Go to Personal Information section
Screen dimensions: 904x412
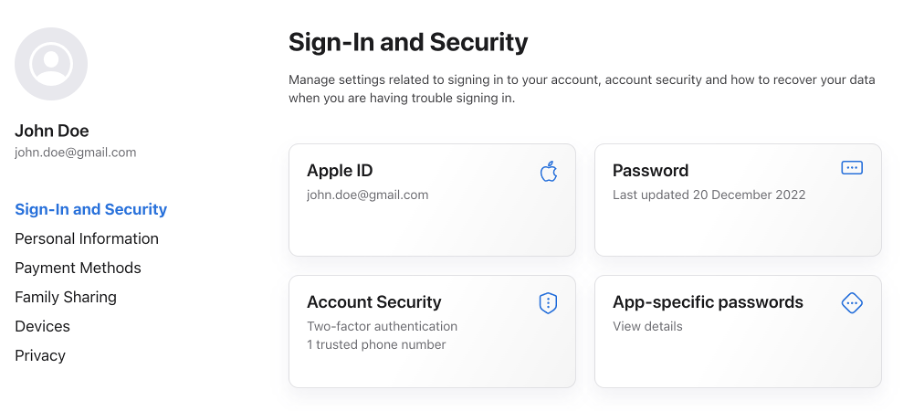[86, 239]
